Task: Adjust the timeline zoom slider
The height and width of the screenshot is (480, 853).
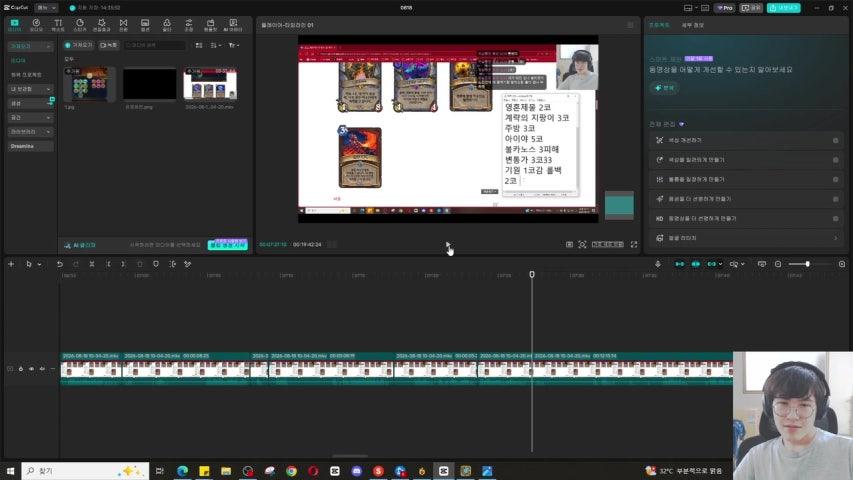Action: click(x=807, y=264)
